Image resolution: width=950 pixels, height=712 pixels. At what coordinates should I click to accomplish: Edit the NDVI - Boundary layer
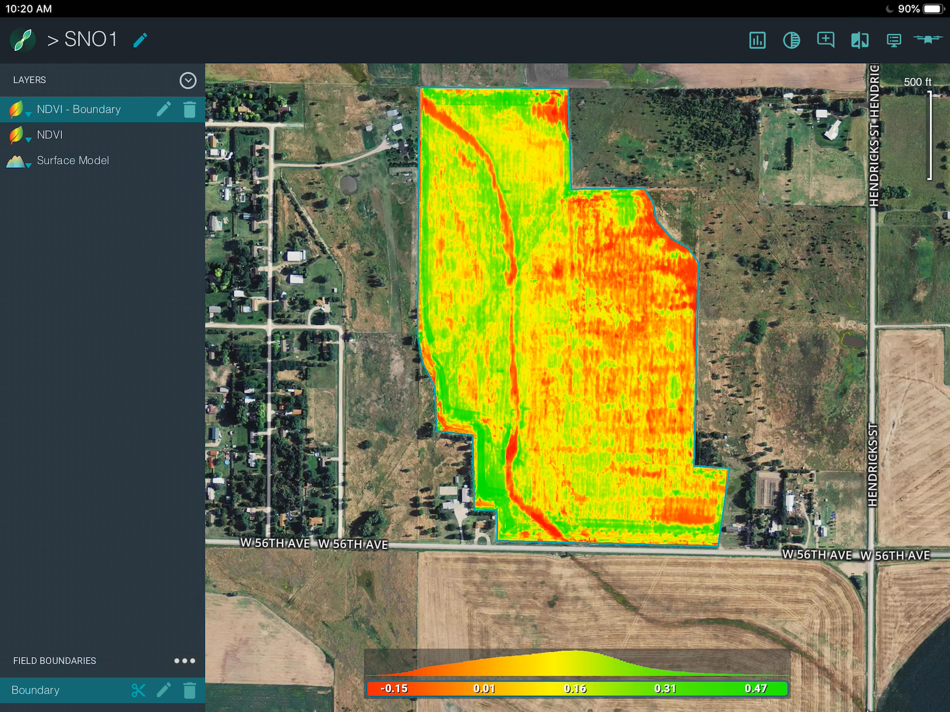(x=164, y=109)
